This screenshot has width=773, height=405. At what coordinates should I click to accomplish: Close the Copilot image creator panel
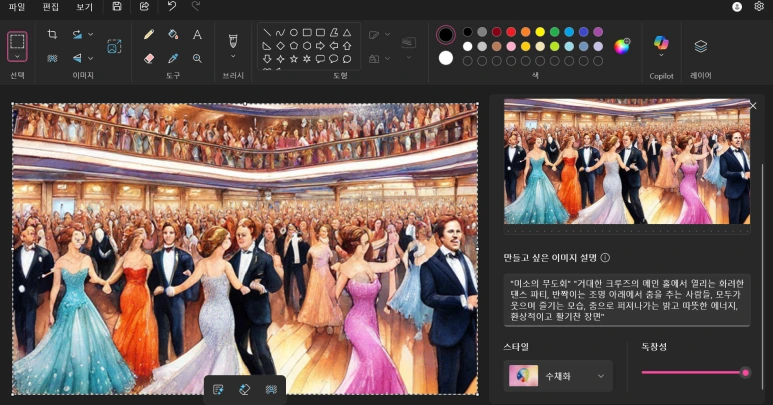(753, 106)
